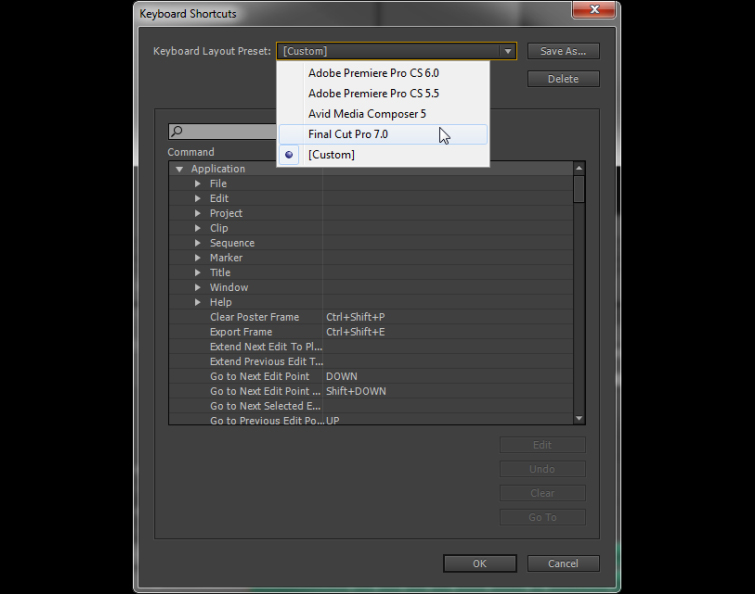755x594 pixels.
Task: Close the Keyboard Shortcuts window
Action: [x=594, y=10]
